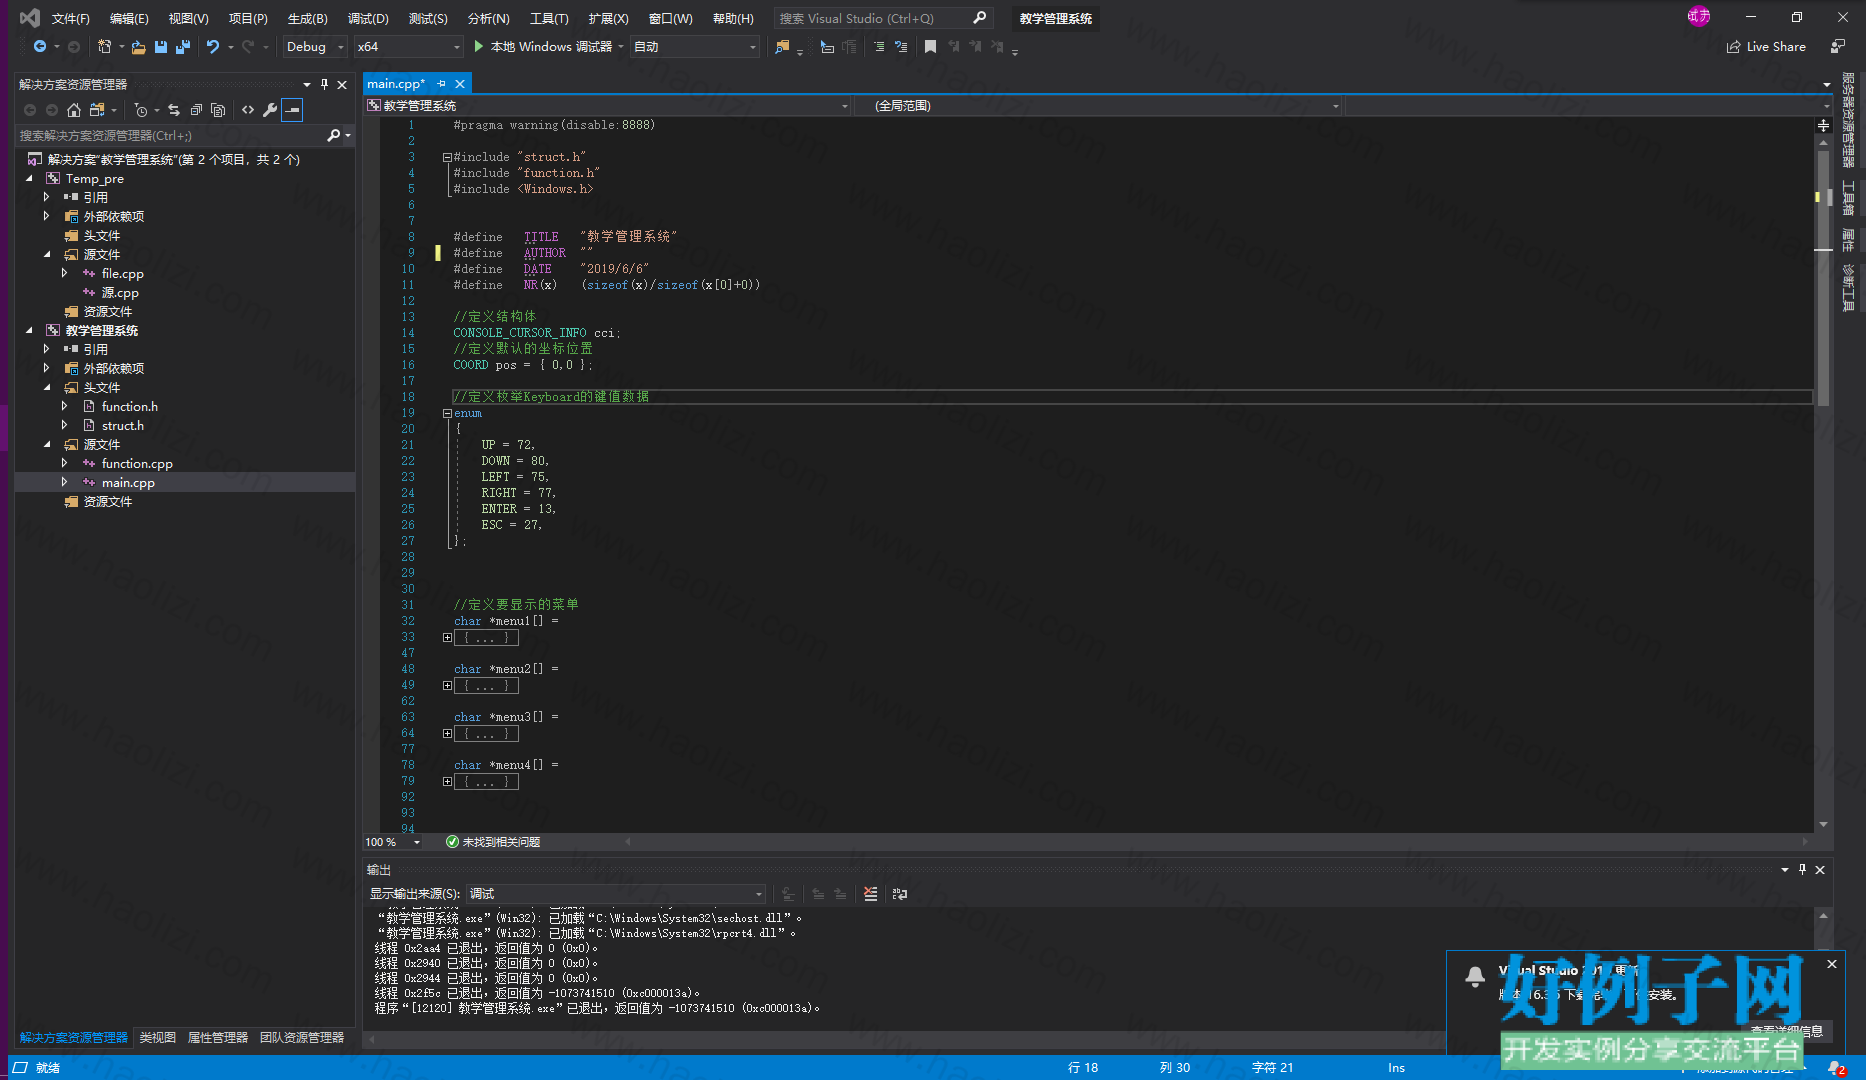Screen dimensions: 1866x1080
Task: Collapse the #include block at line 3
Action: click(447, 157)
